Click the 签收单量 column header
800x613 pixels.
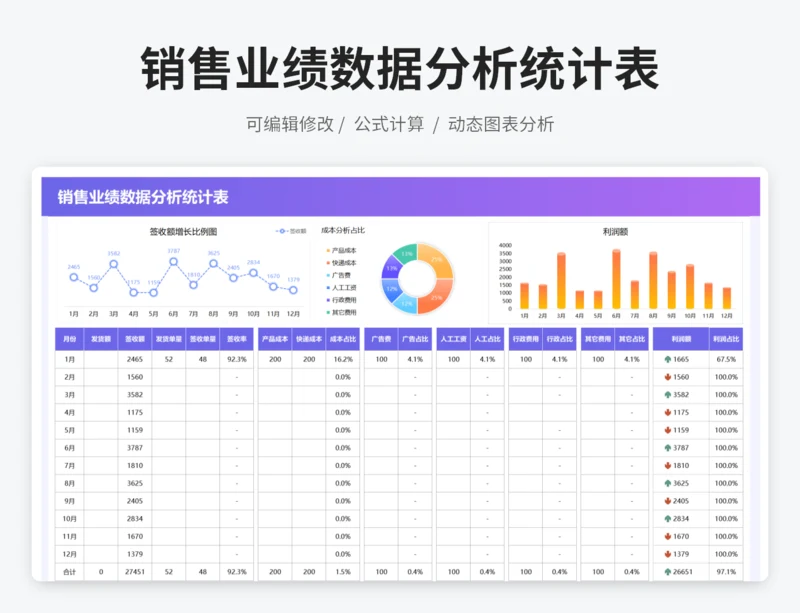coord(203,339)
